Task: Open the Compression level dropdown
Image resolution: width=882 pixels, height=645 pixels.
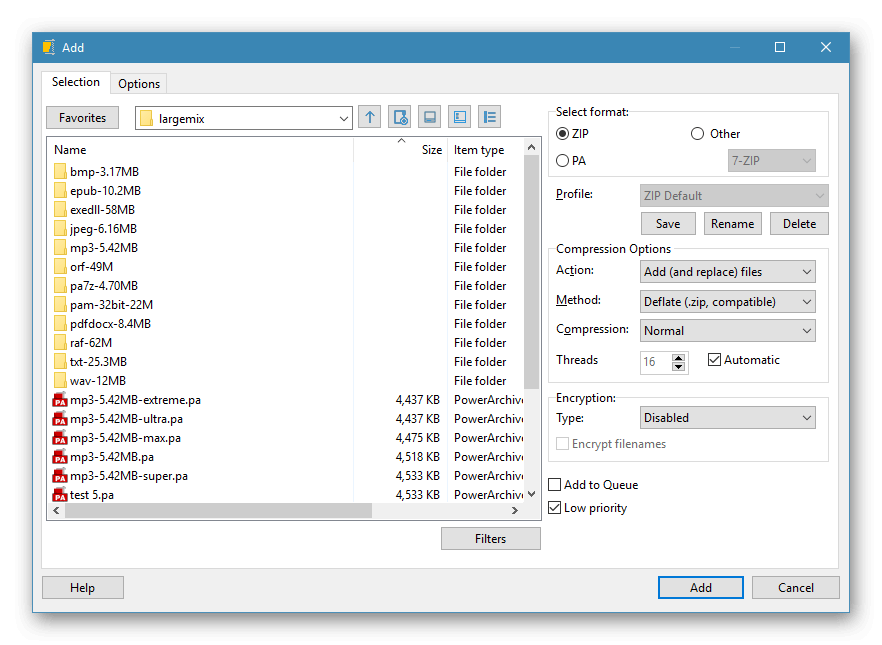Action: click(727, 331)
